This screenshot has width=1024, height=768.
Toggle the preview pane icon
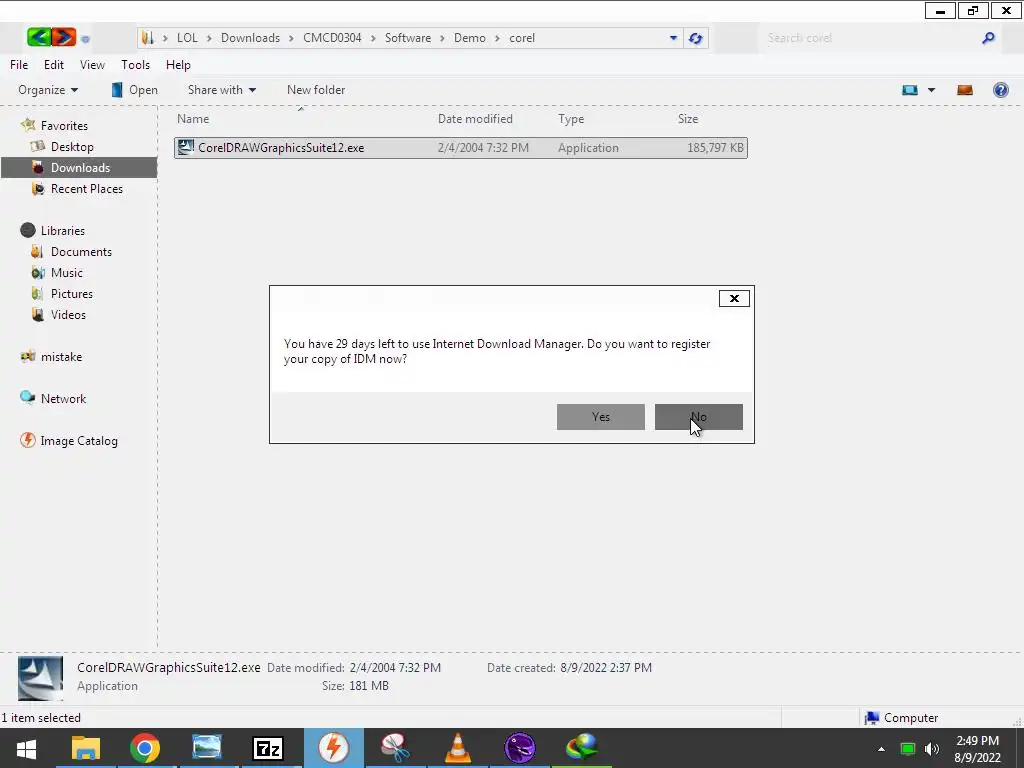[x=965, y=90]
